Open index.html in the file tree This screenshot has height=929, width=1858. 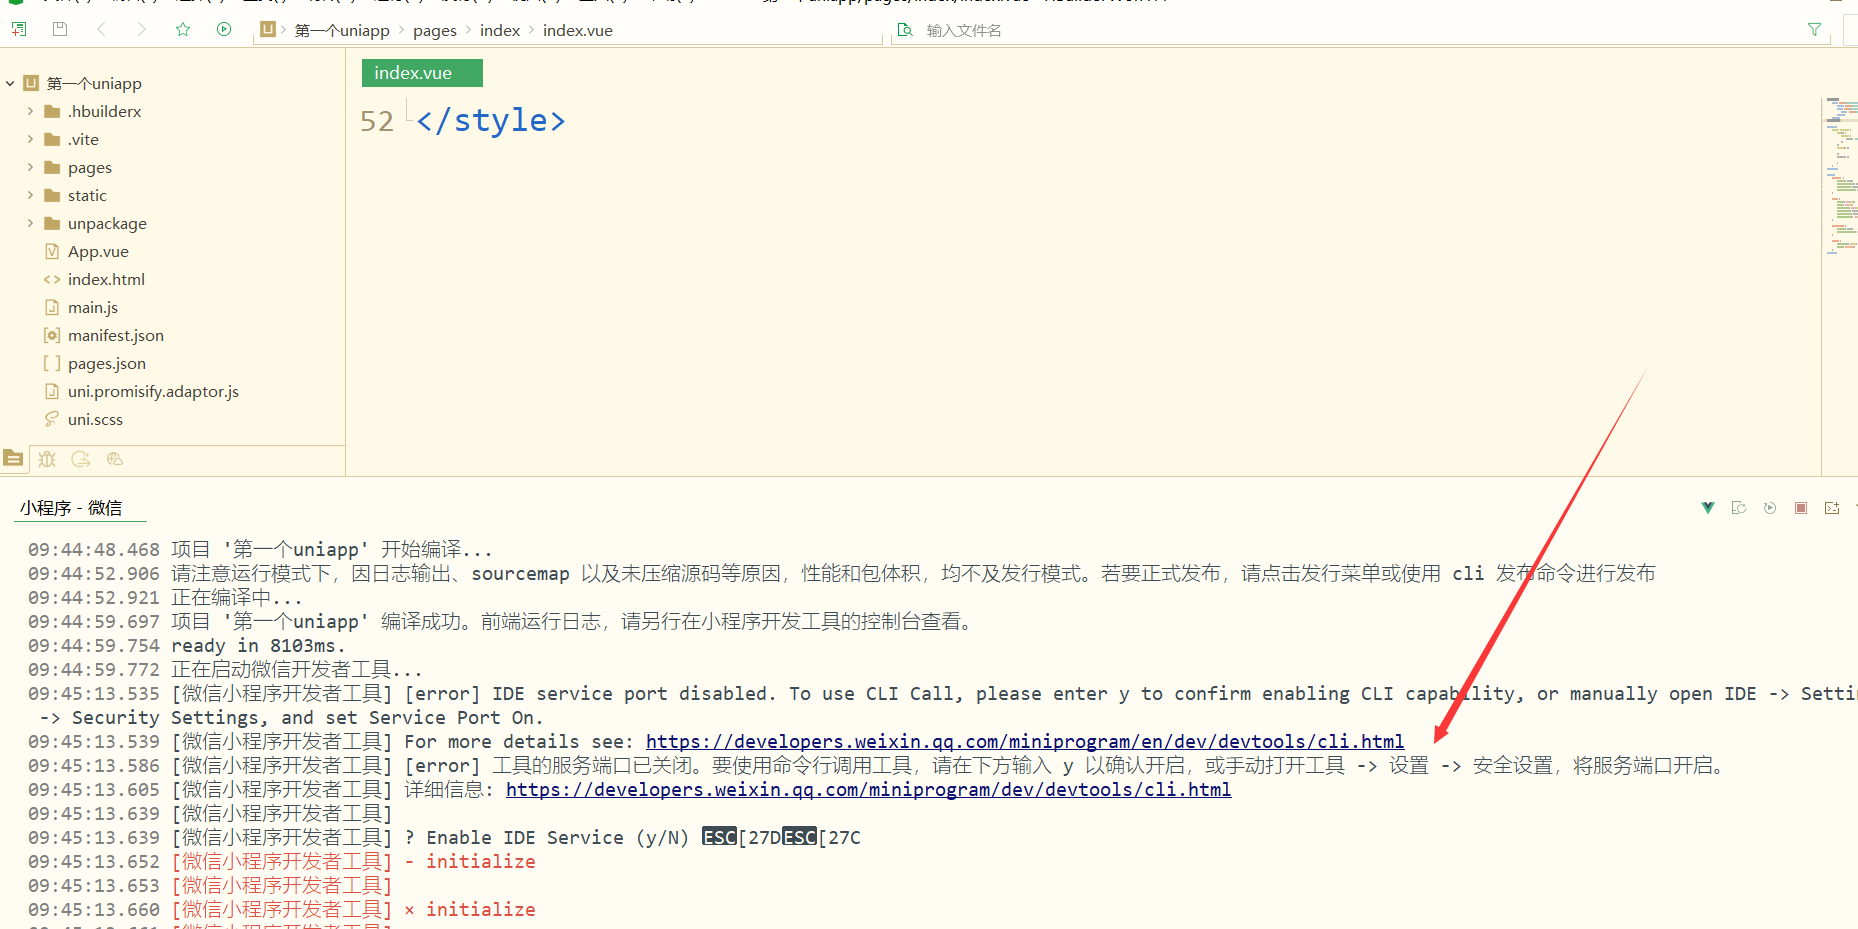coord(106,279)
